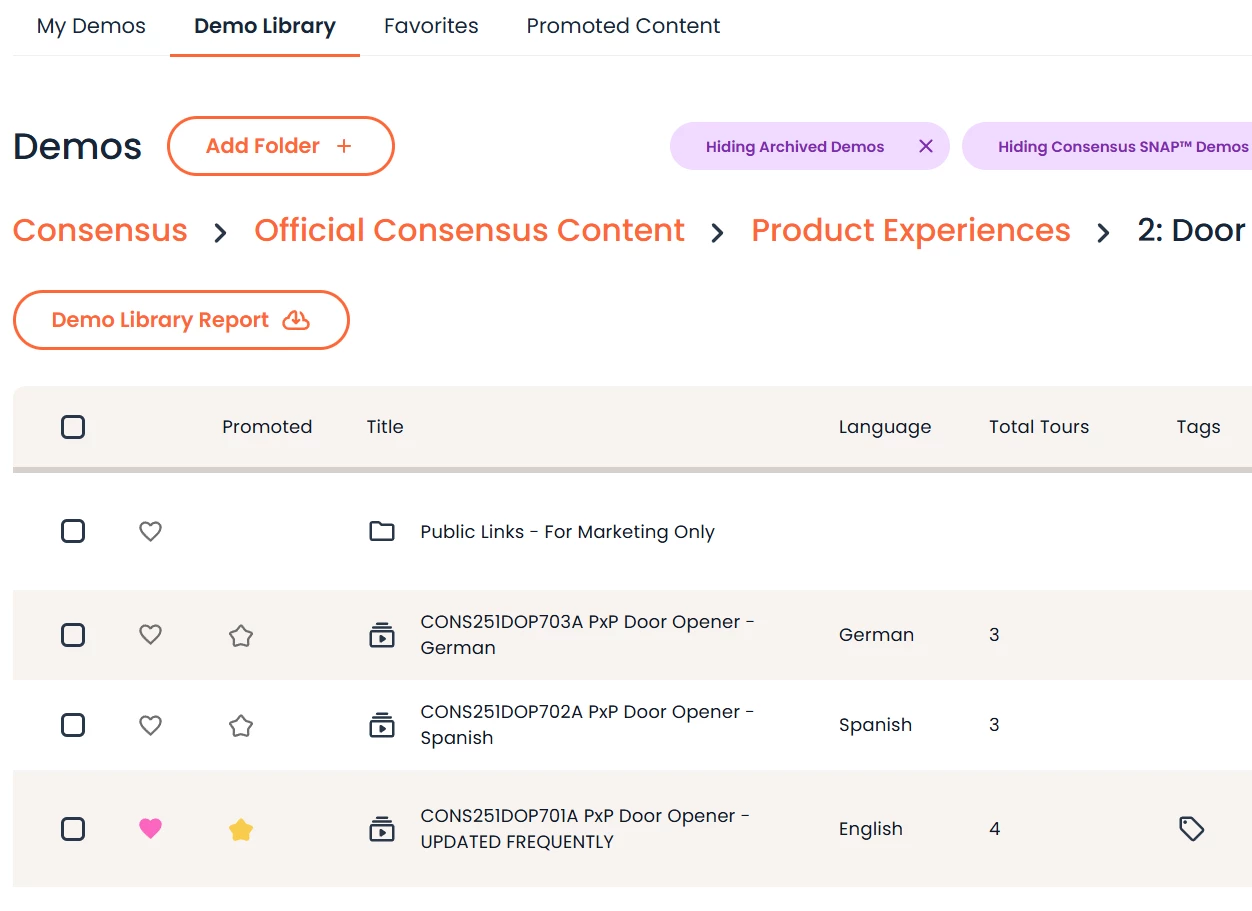This screenshot has height=911, width=1252.
Task: Go to Promoted Content tab
Action: pos(623,26)
